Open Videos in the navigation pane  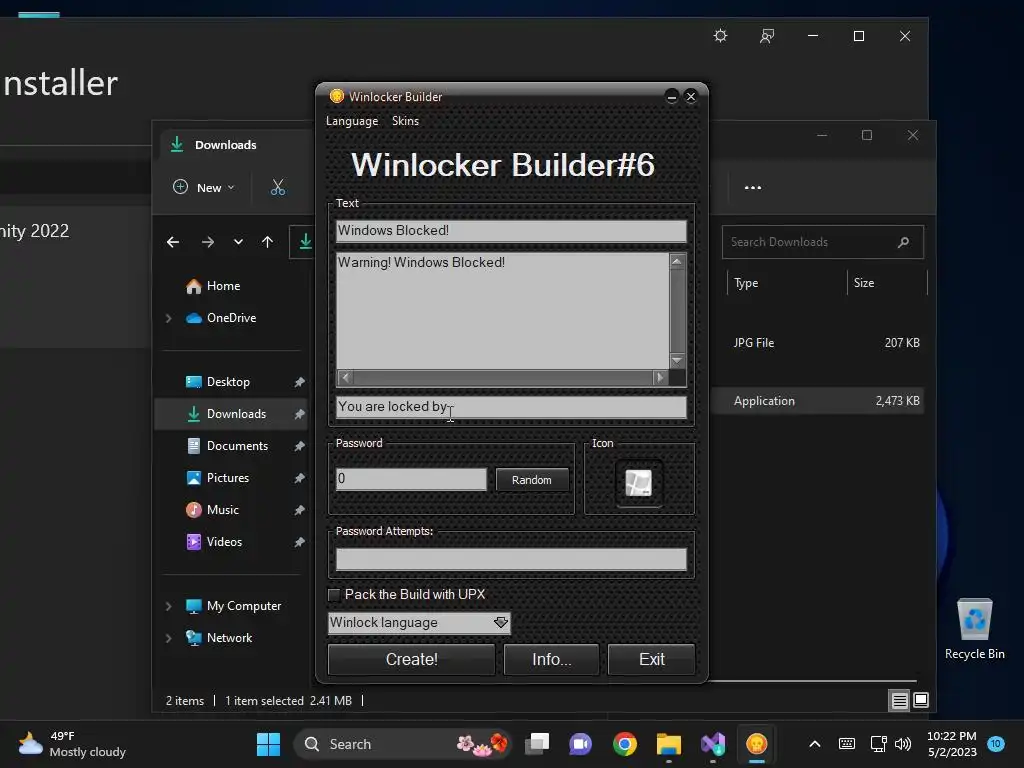[x=224, y=542]
